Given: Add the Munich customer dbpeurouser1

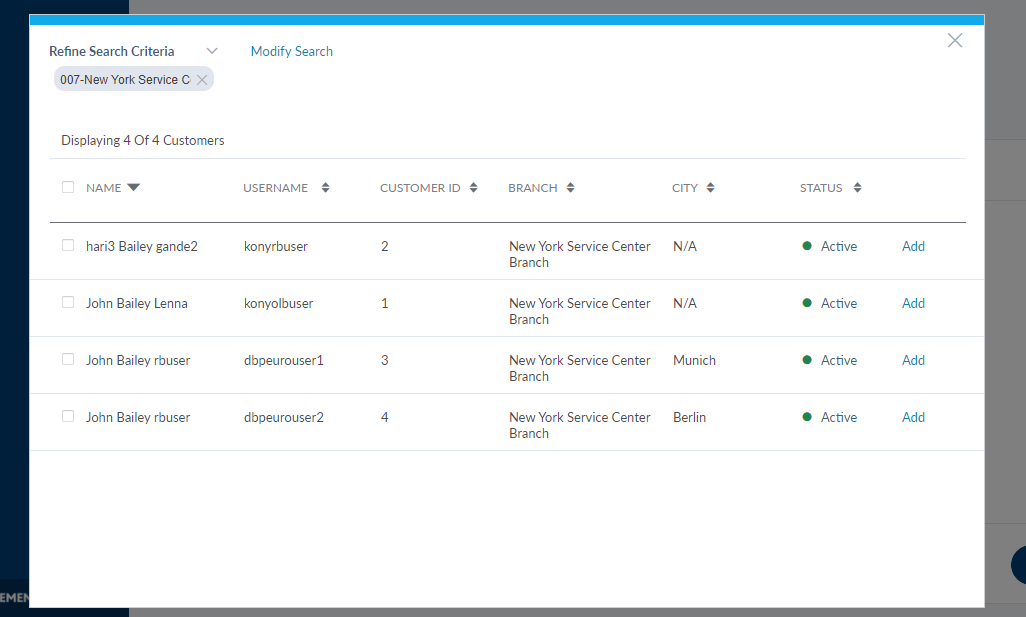Looking at the screenshot, I should click(x=913, y=360).
